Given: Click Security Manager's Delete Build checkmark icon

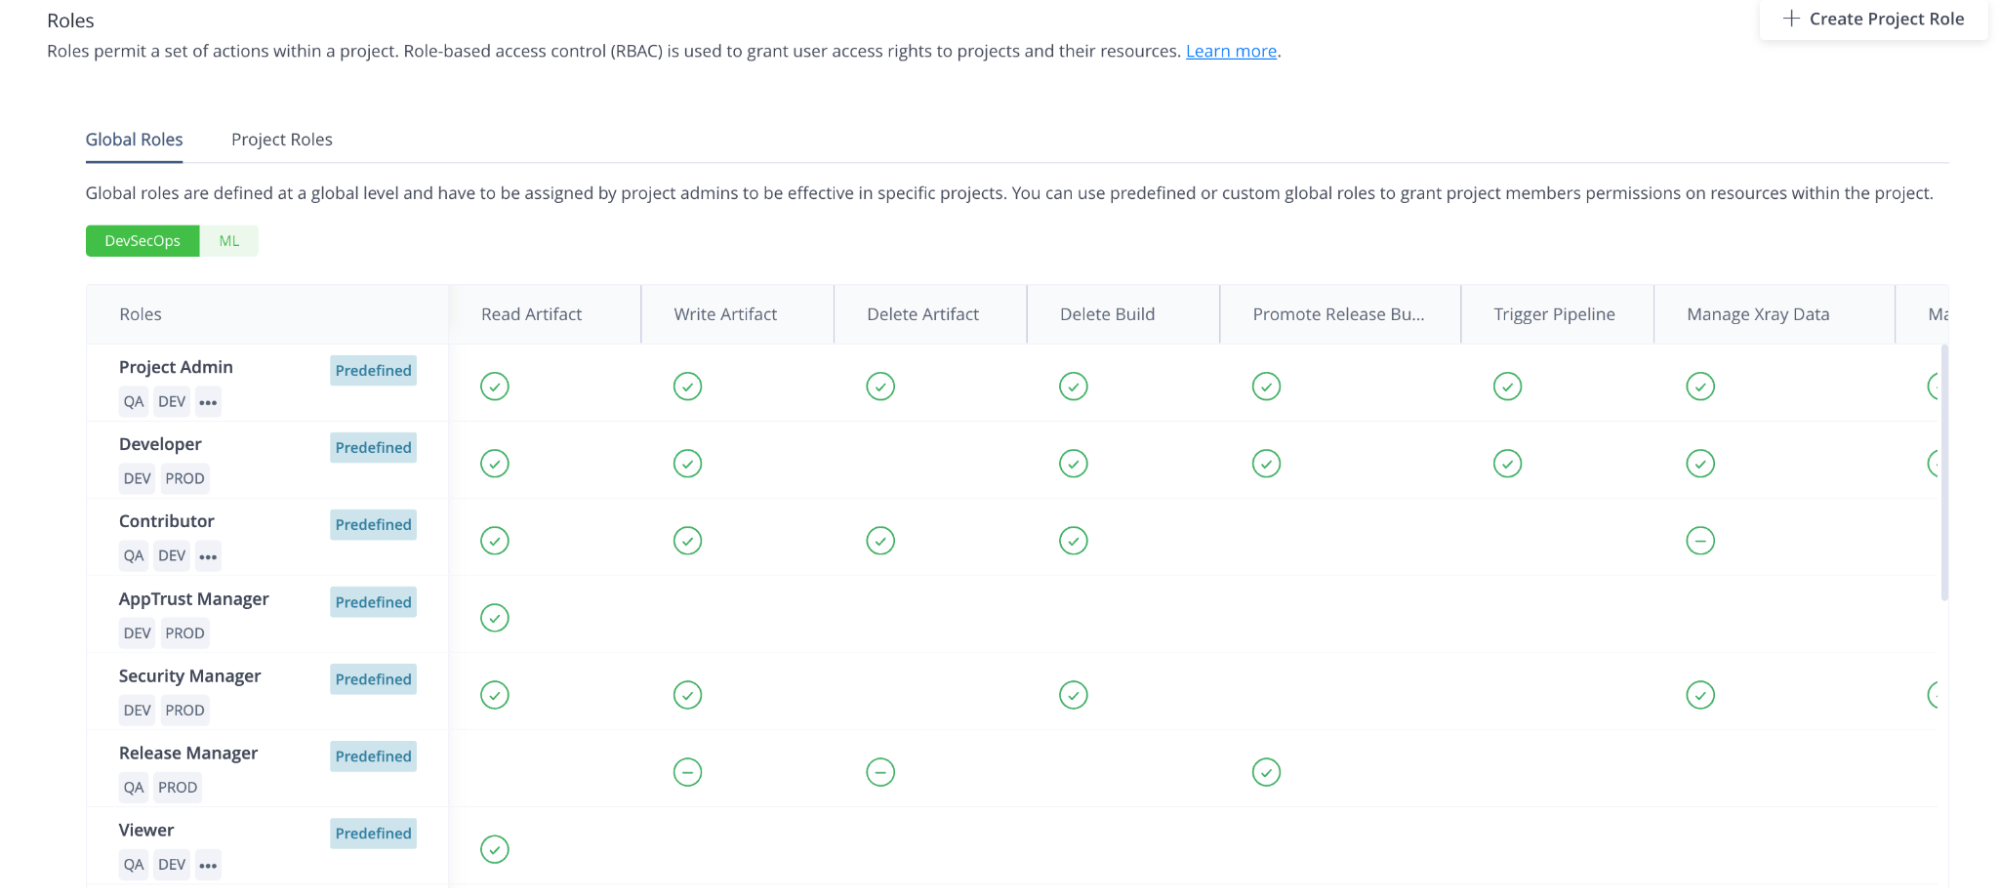Looking at the screenshot, I should [1074, 695].
